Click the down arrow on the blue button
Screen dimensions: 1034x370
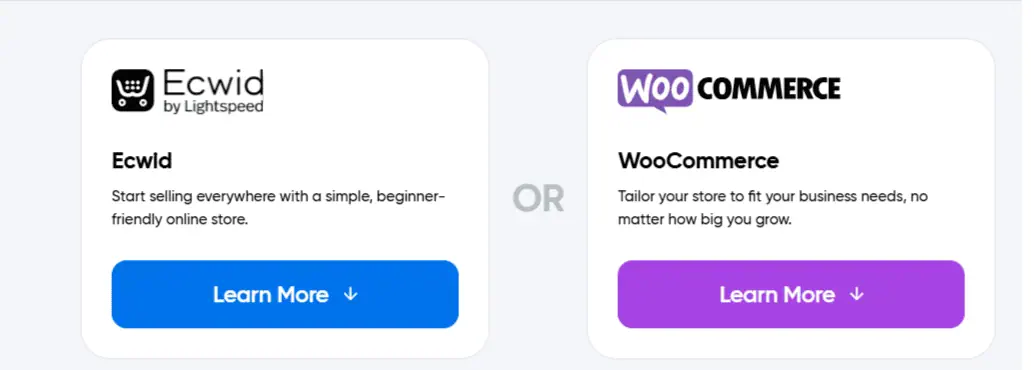tap(351, 294)
